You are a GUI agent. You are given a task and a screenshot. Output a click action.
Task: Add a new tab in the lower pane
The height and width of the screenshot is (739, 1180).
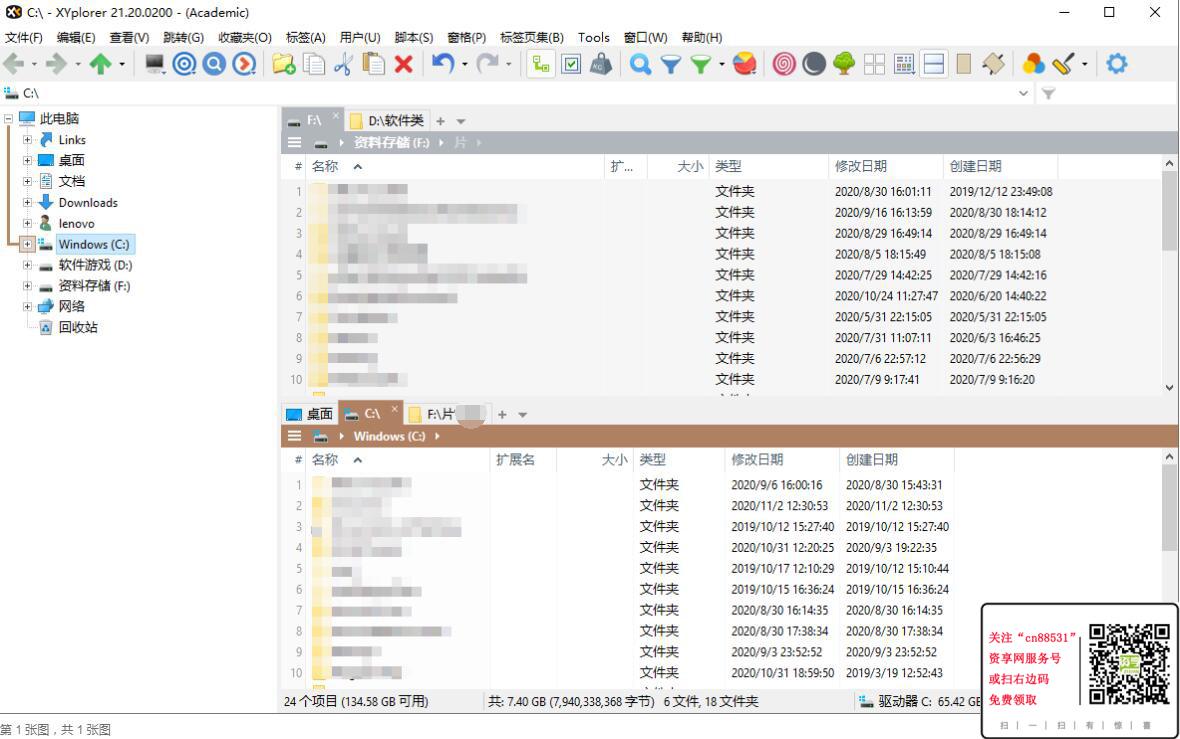[502, 415]
